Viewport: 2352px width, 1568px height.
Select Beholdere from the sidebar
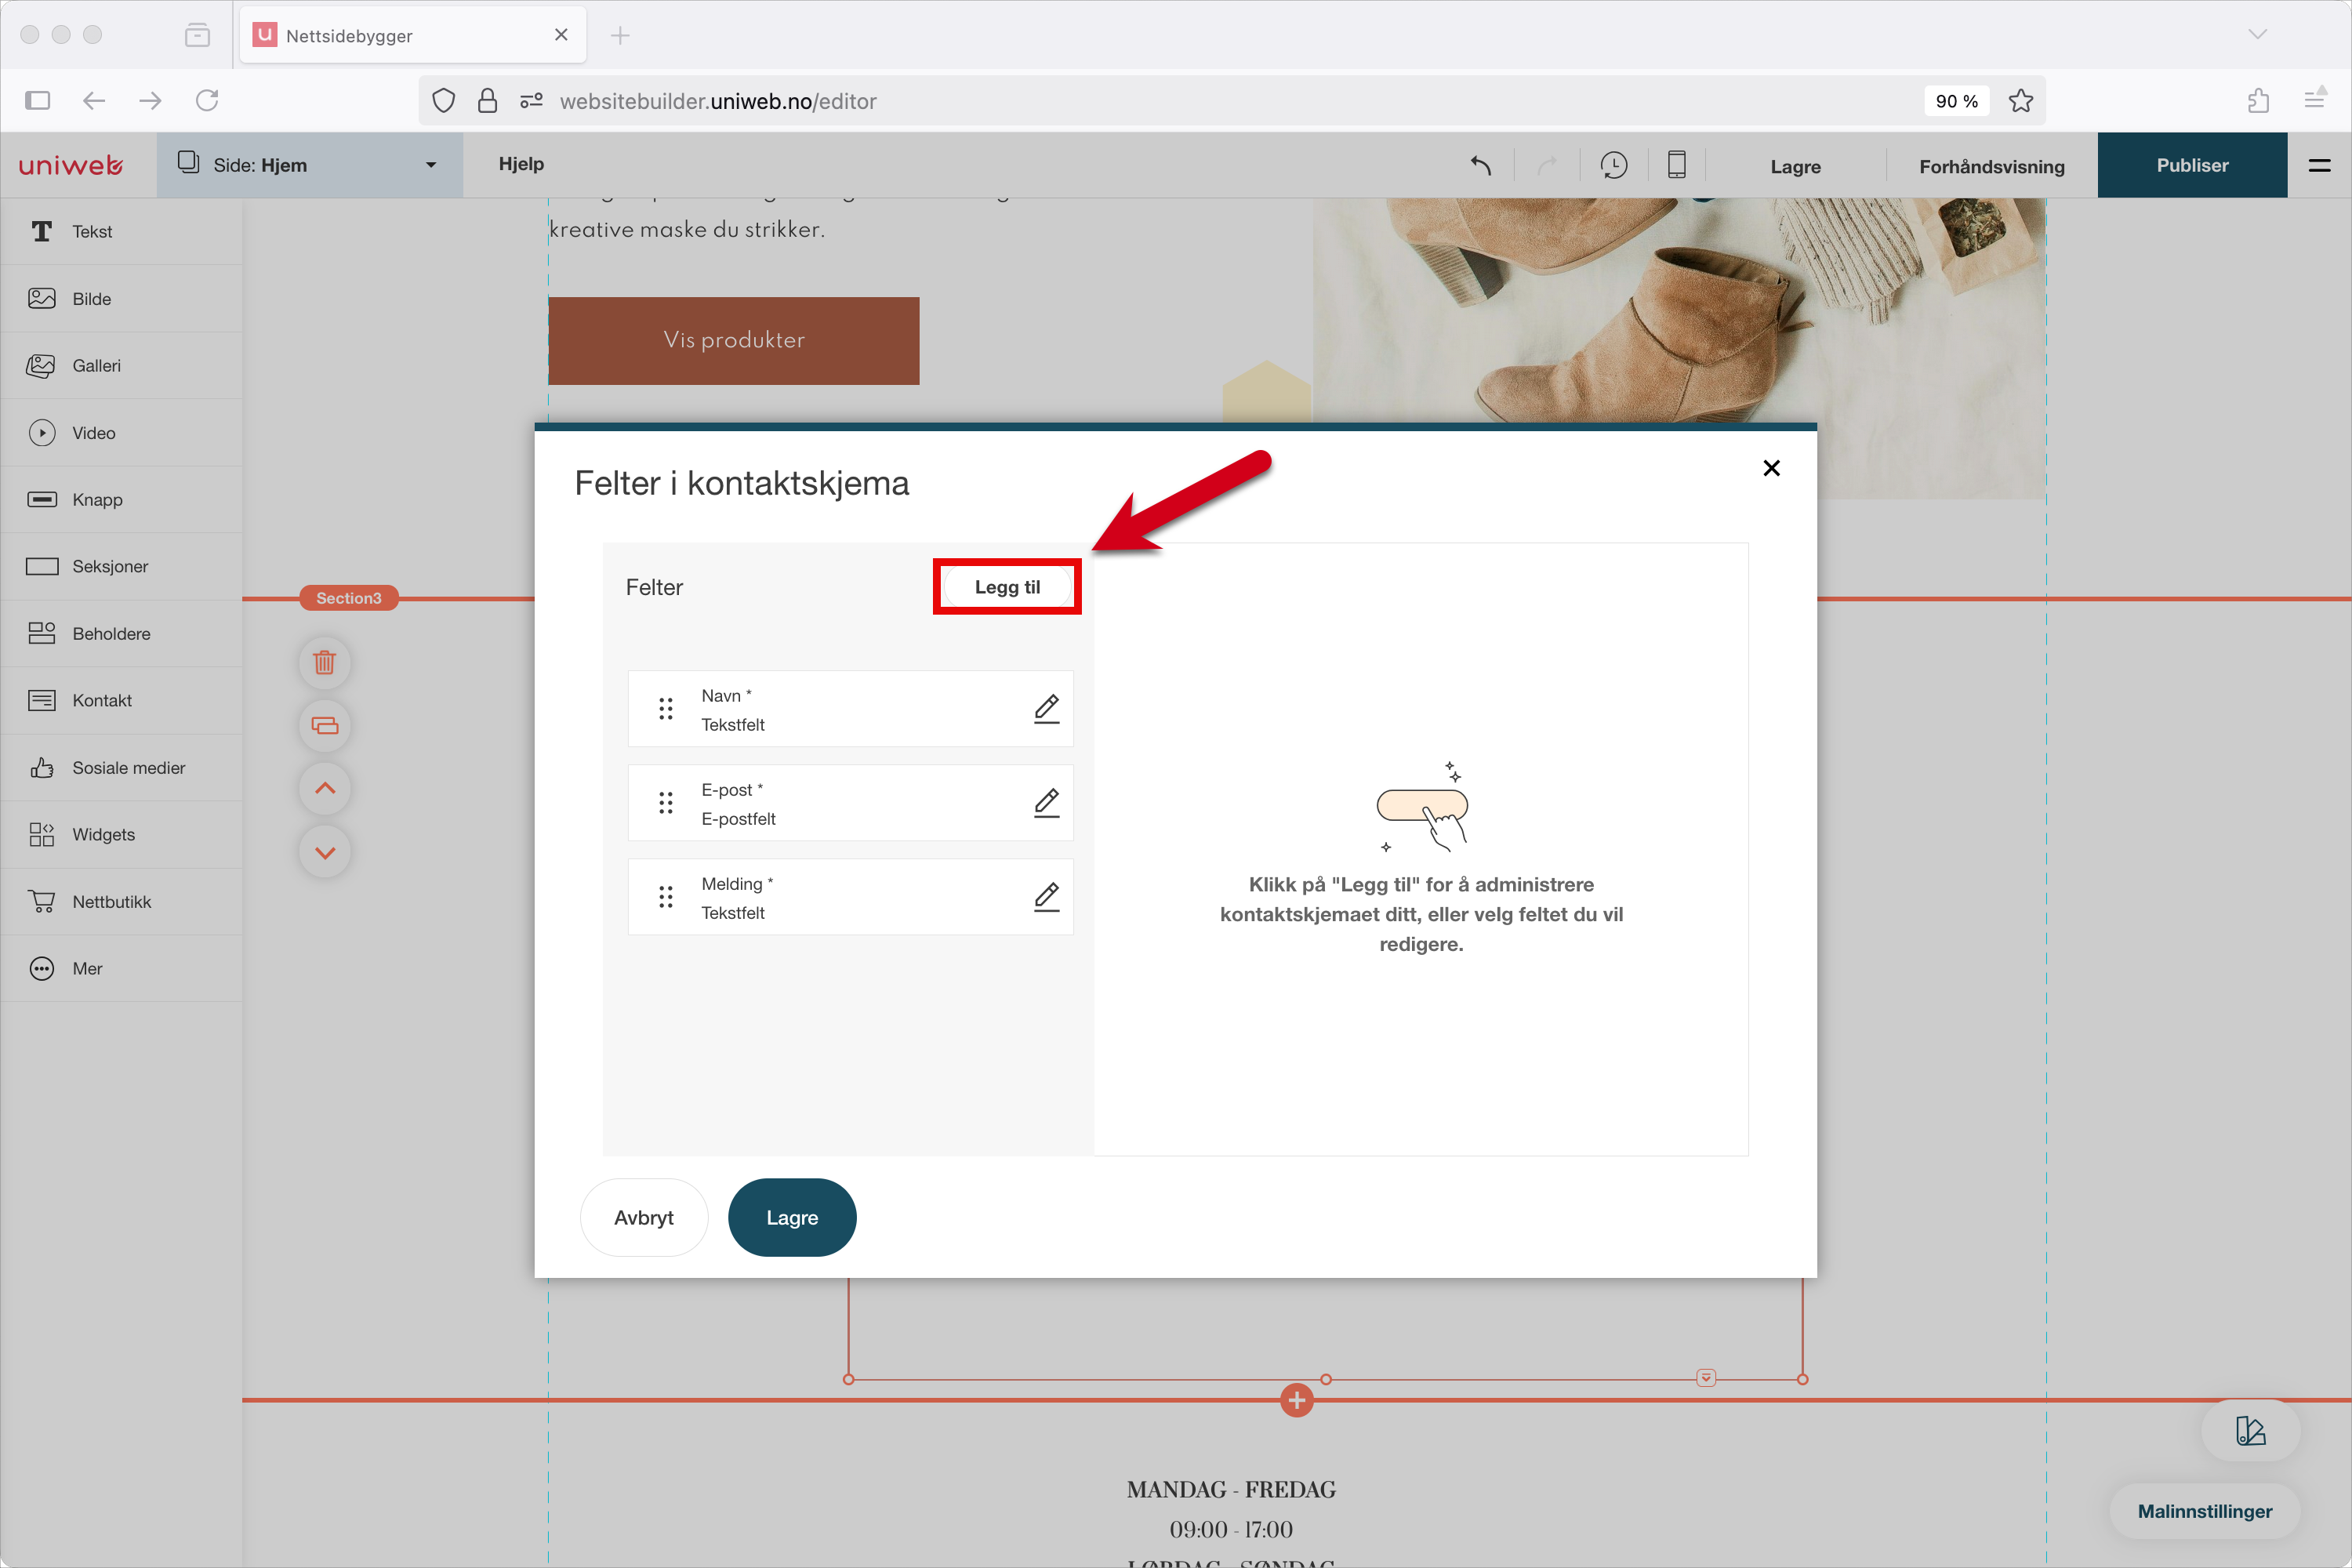pyautogui.click(x=121, y=633)
